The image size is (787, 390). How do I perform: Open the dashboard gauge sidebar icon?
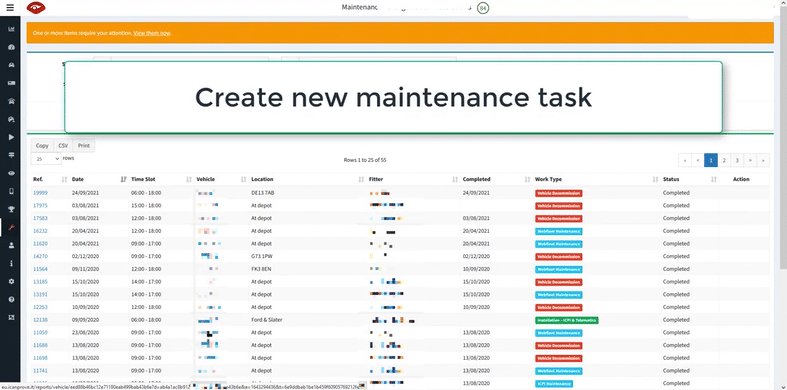coord(11,47)
